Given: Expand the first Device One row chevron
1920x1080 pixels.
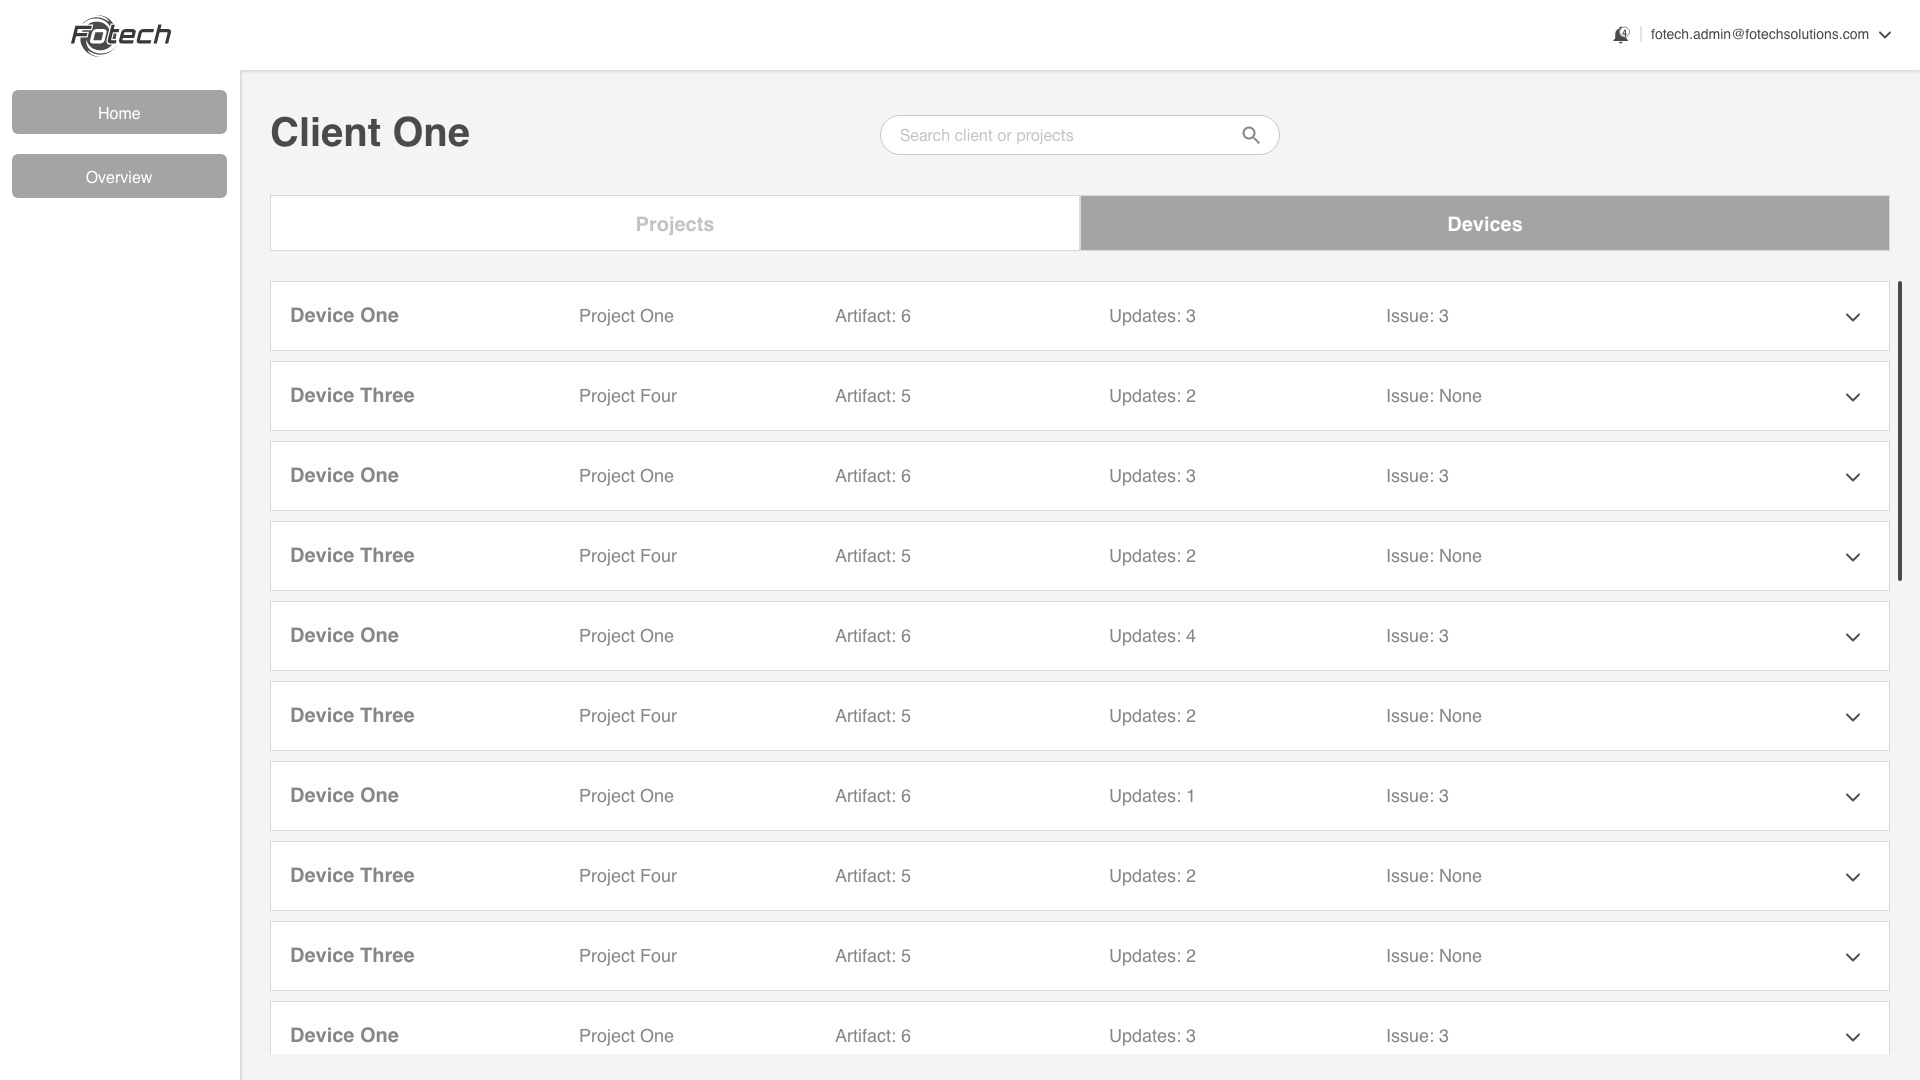Looking at the screenshot, I should (1852, 317).
